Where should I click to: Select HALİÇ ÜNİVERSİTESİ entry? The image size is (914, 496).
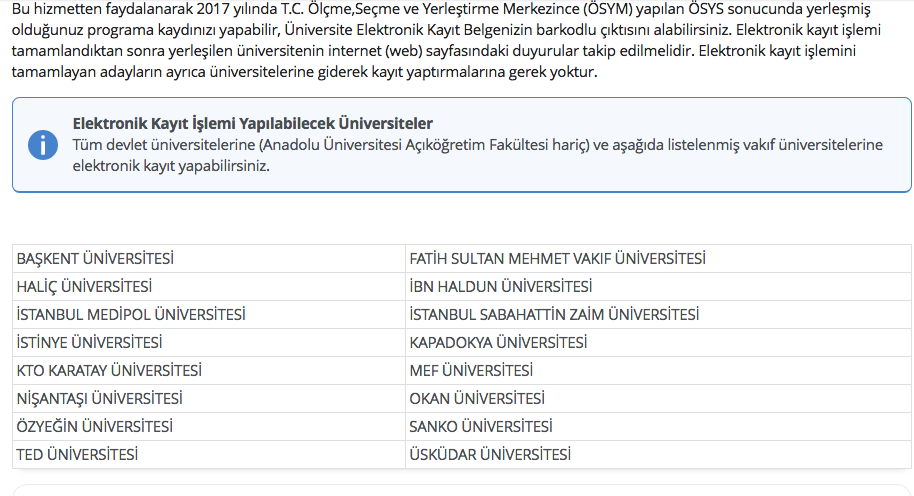tap(209, 286)
